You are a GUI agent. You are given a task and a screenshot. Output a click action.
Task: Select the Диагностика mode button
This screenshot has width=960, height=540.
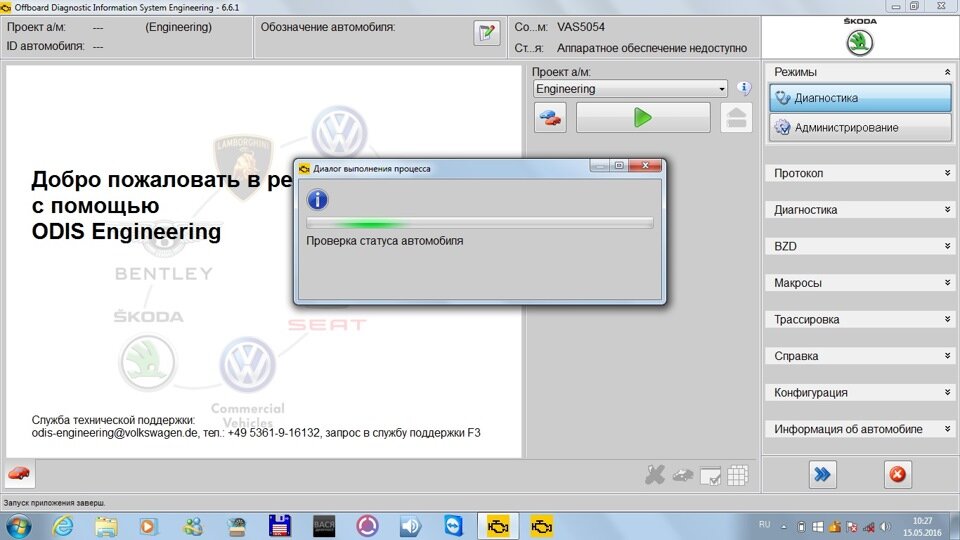[860, 98]
